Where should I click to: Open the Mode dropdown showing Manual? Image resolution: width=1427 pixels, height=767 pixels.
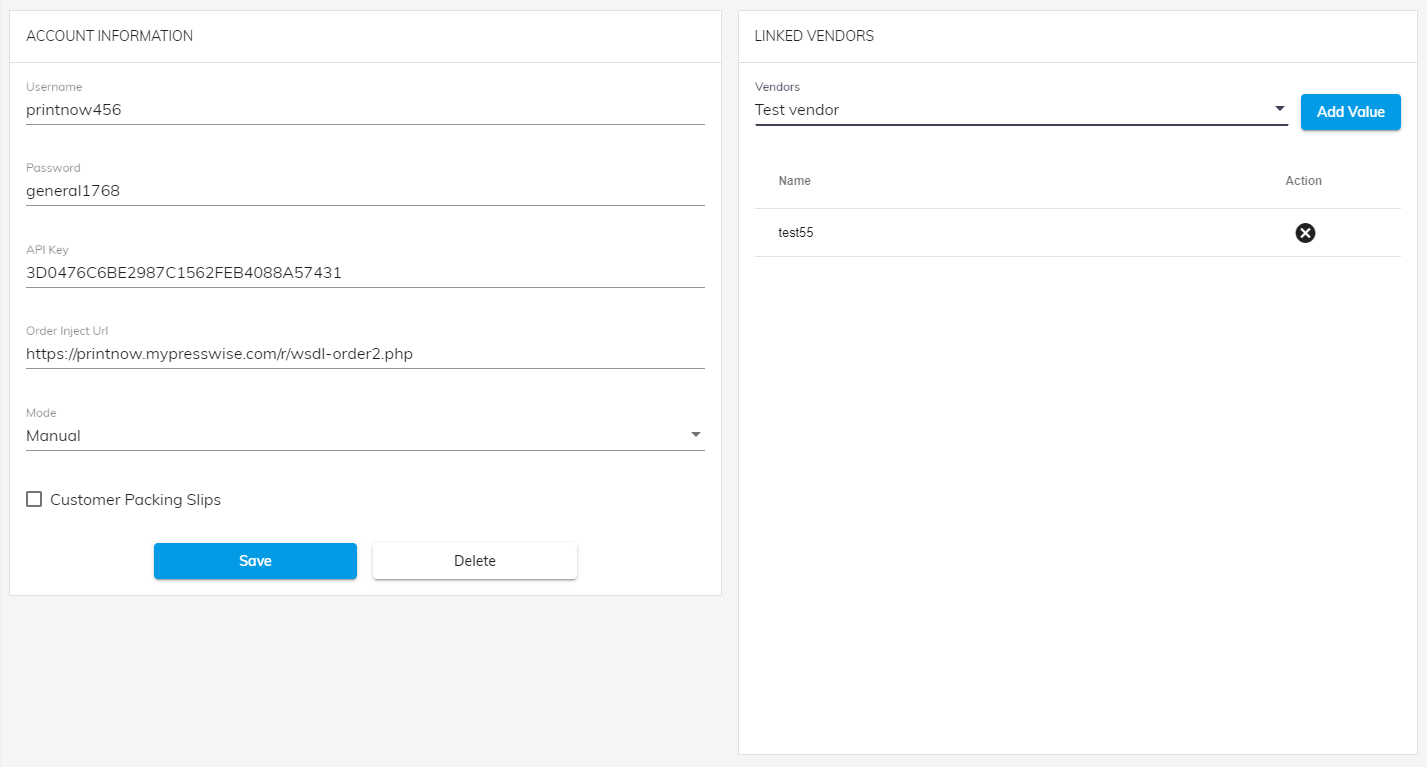pyautogui.click(x=365, y=435)
